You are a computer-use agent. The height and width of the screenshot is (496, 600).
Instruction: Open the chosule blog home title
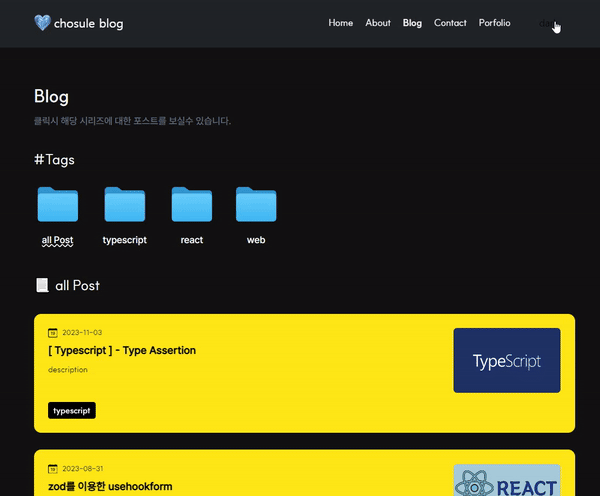tap(88, 23)
